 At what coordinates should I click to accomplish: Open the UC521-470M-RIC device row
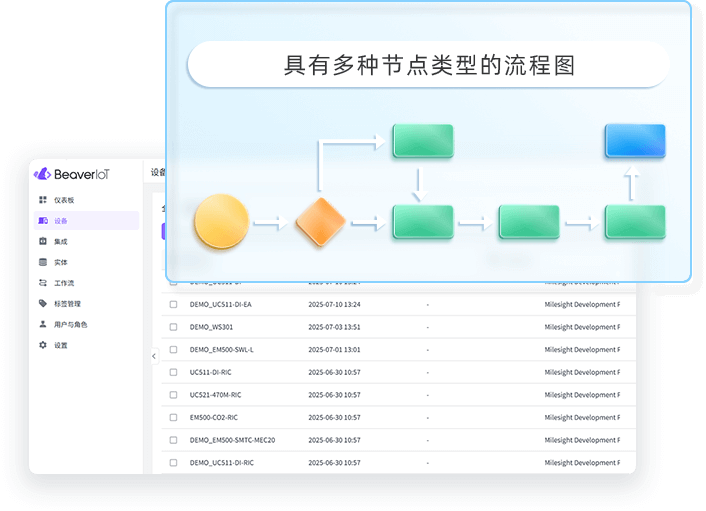pos(217,395)
